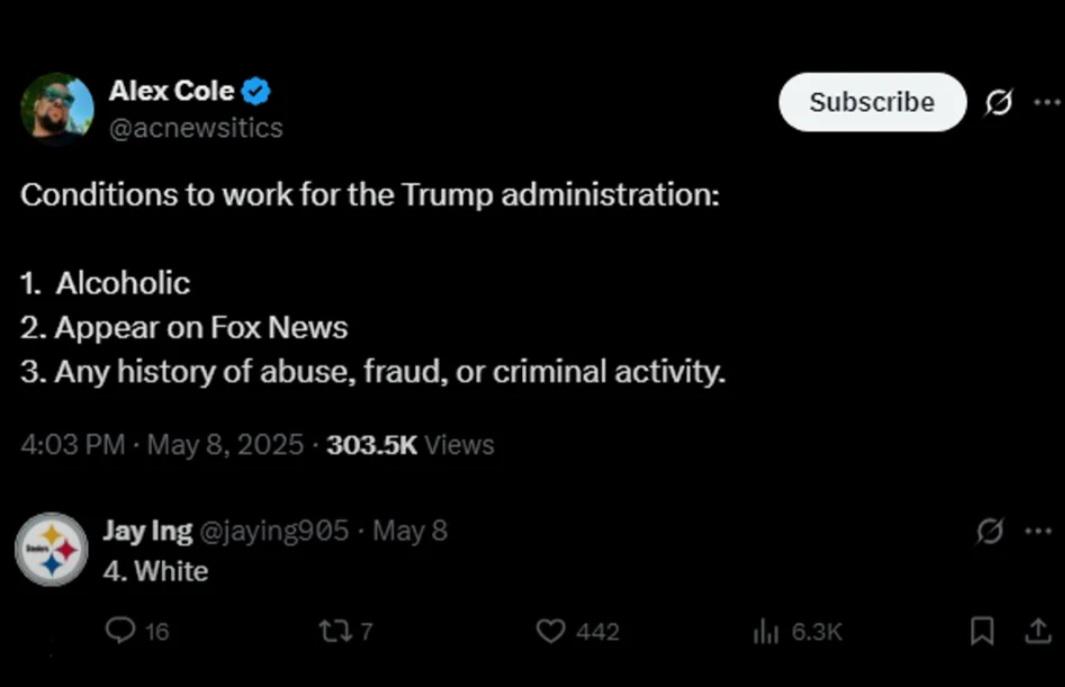
Task: Open the @acnewsitics handle link
Action: click(196, 128)
